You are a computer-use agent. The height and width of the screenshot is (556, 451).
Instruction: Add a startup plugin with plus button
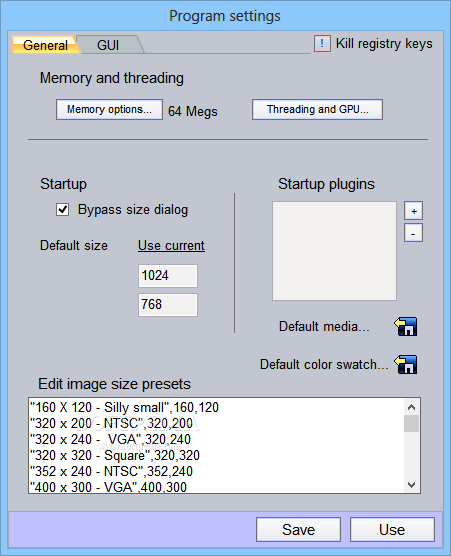pyautogui.click(x=413, y=211)
